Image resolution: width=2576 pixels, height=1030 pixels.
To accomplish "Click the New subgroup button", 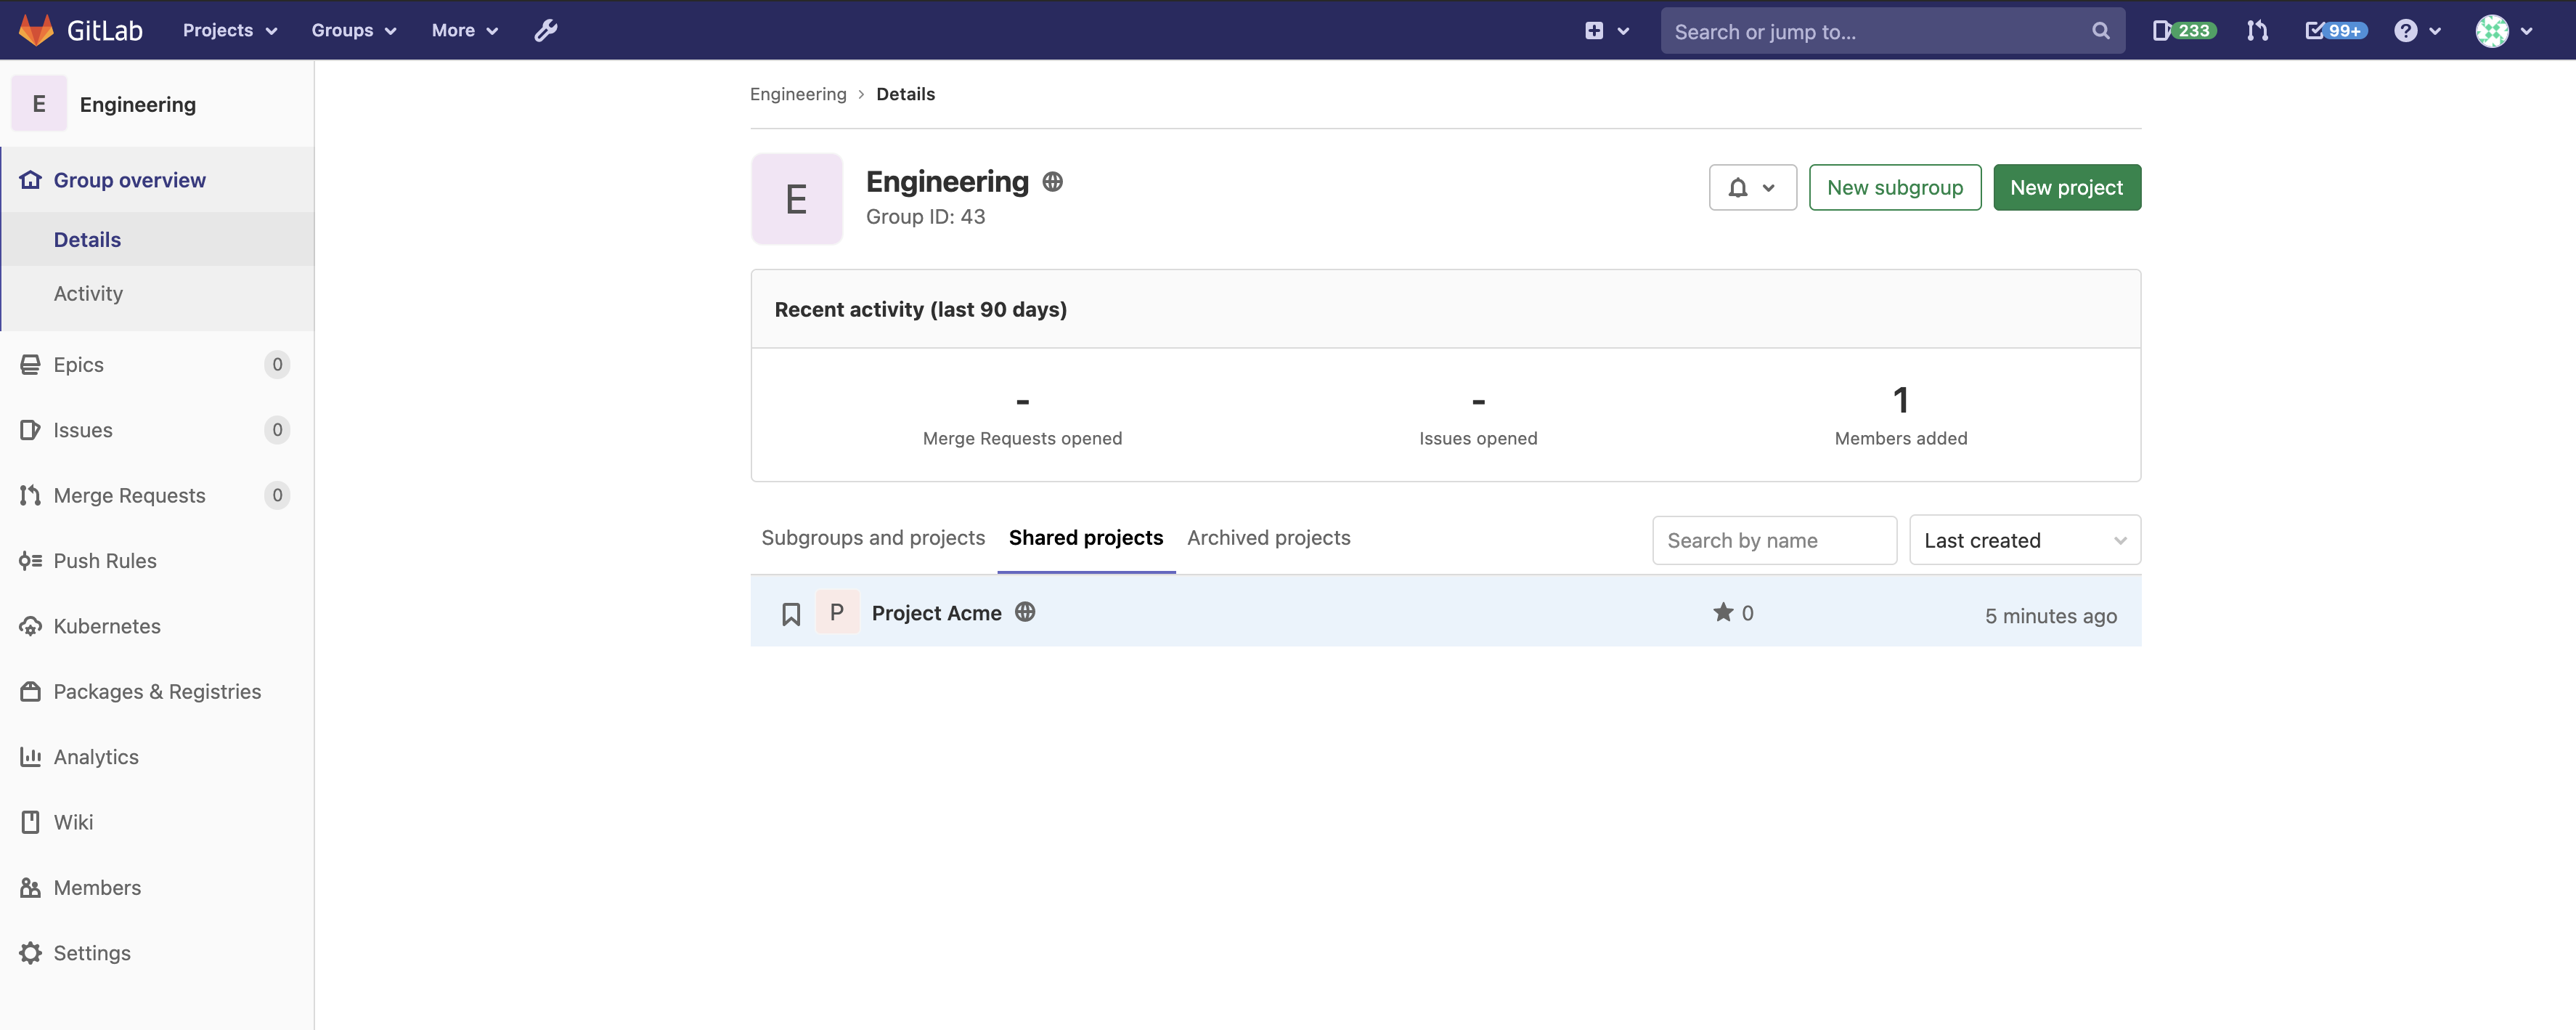I will click(x=1894, y=186).
